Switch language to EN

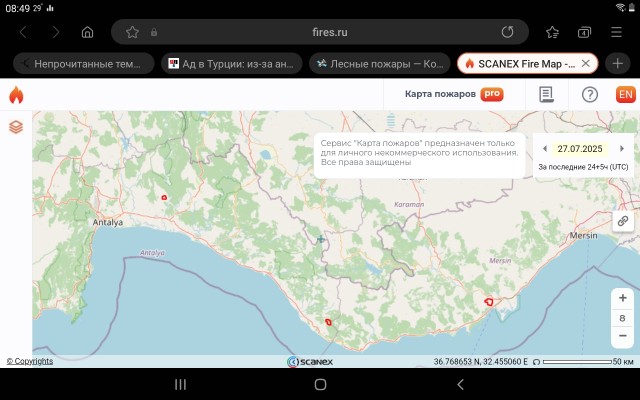[625, 95]
